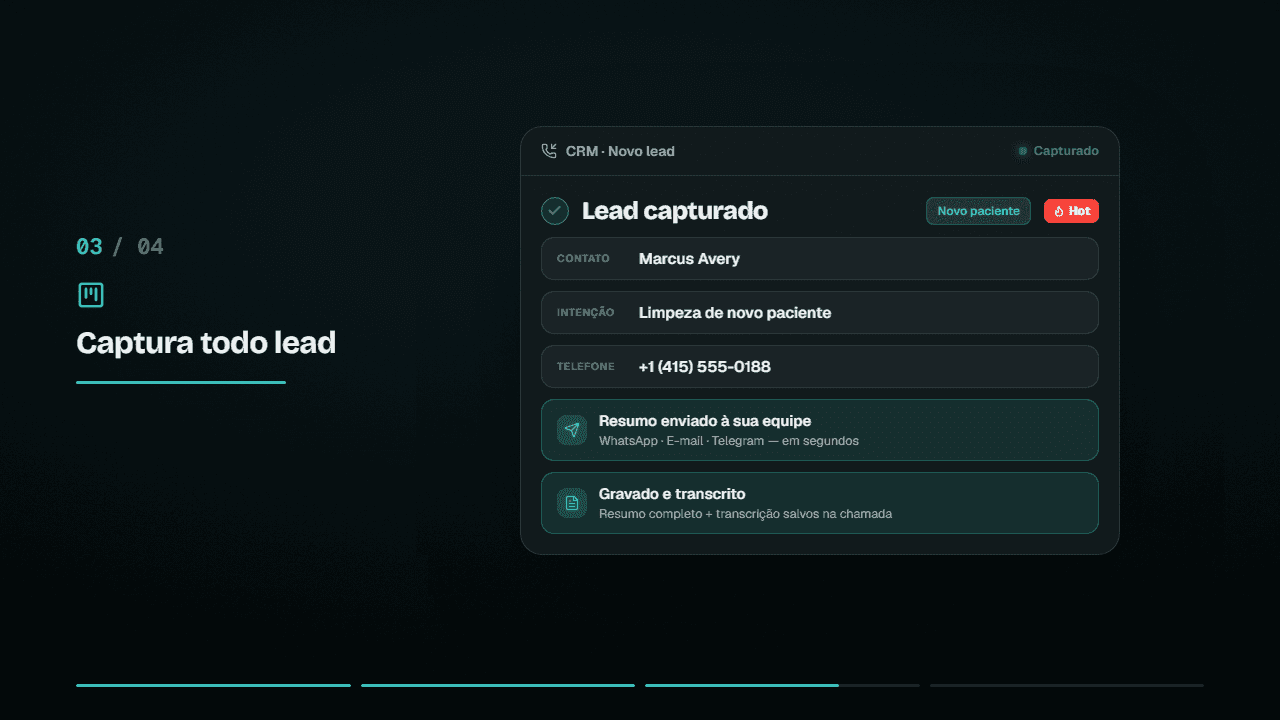Click Resumo completo + transcrição subtitle
This screenshot has height=720, width=1280.
click(745, 514)
